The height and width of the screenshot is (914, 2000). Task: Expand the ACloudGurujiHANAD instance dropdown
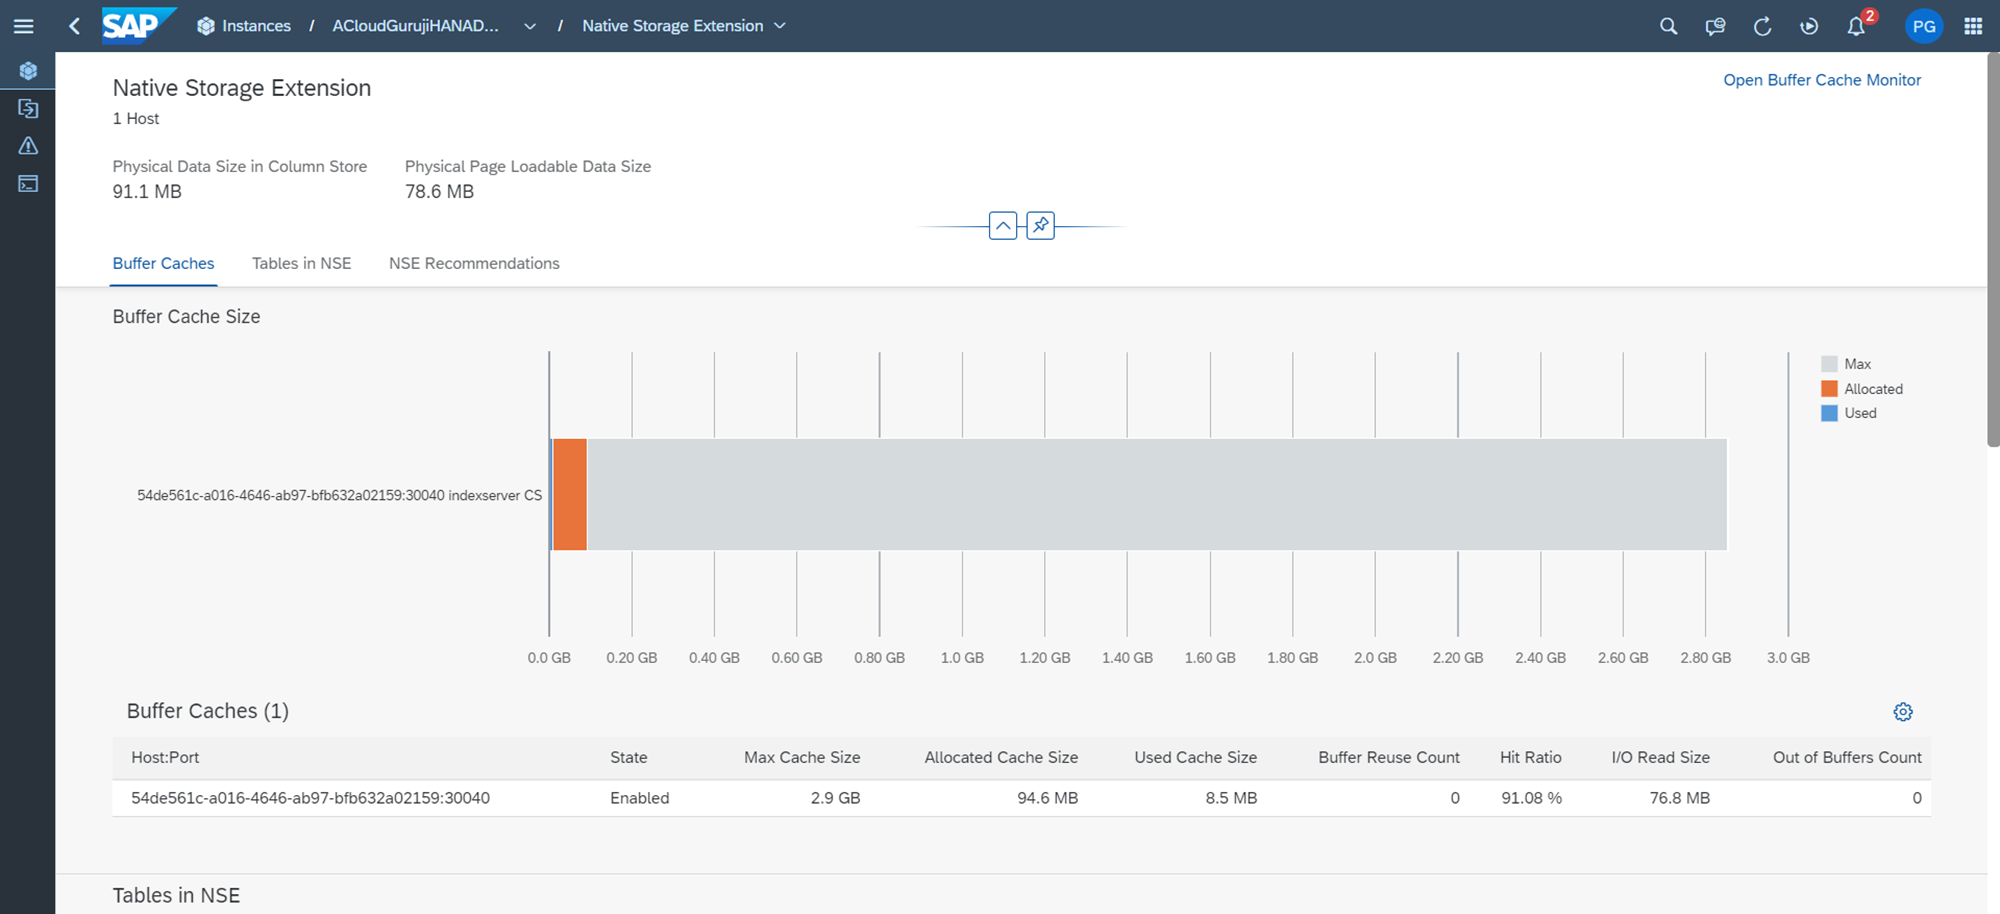530,26
